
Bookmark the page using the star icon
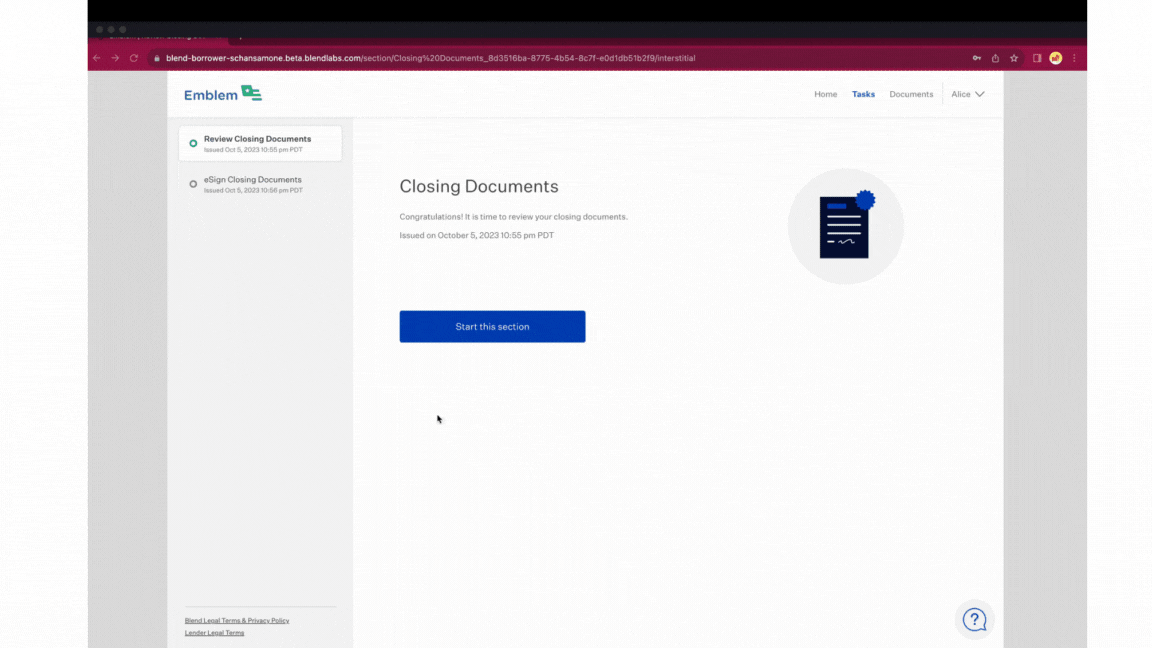tap(1014, 58)
